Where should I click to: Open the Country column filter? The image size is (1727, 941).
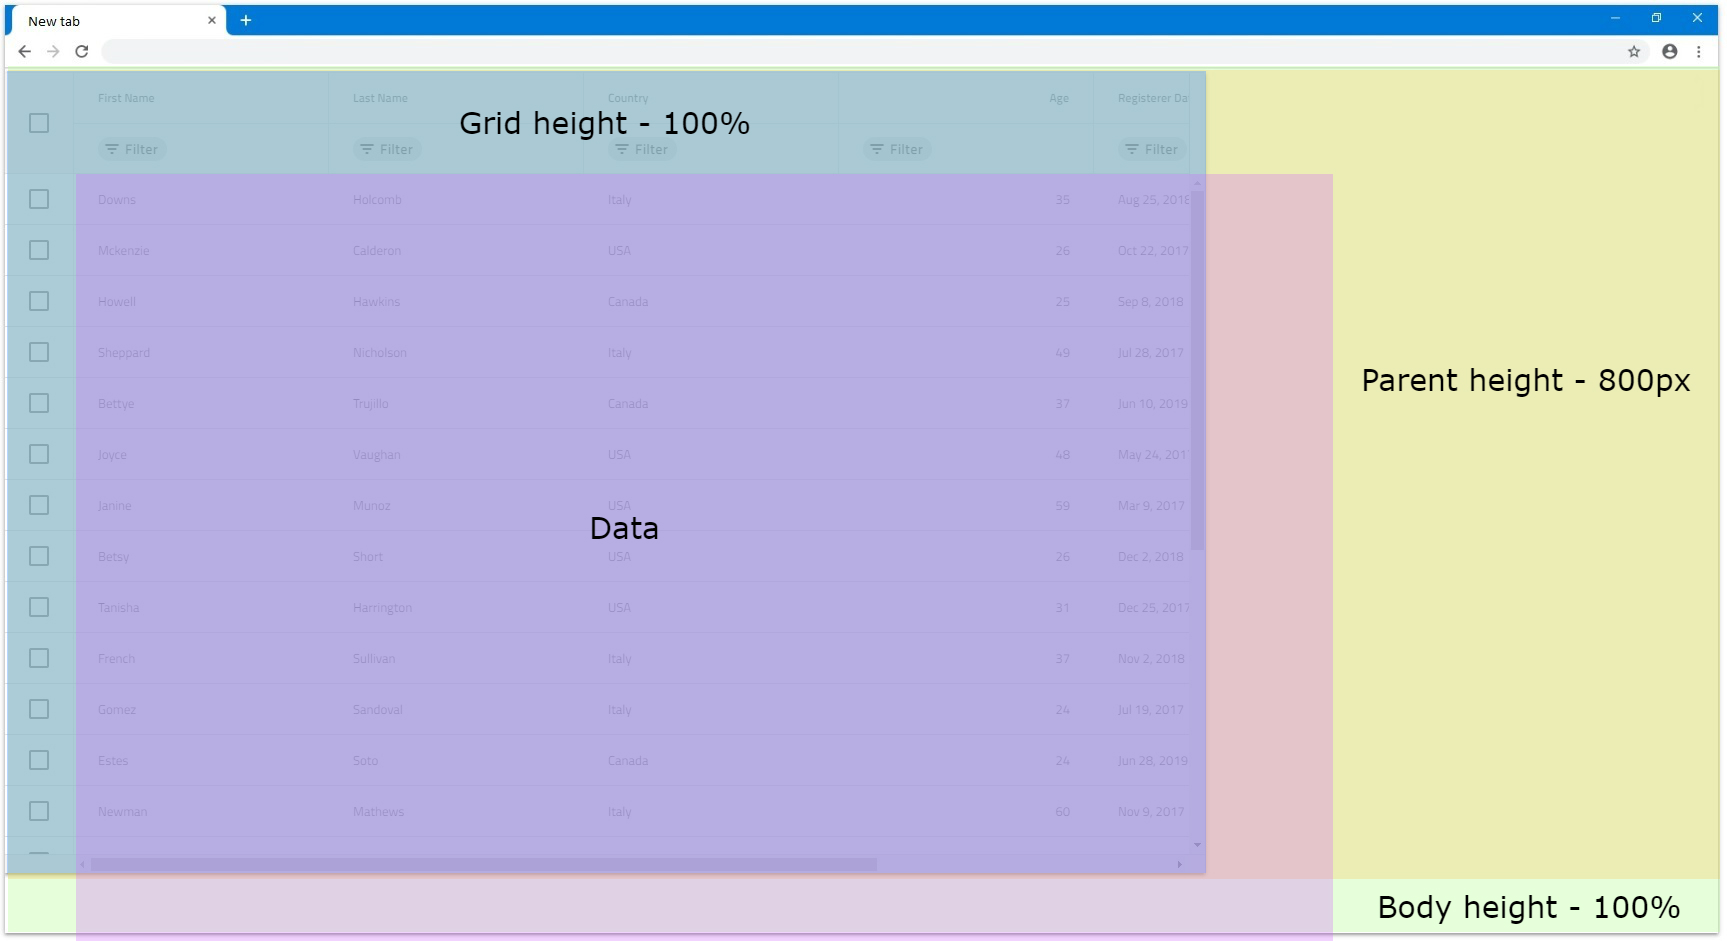coord(642,149)
